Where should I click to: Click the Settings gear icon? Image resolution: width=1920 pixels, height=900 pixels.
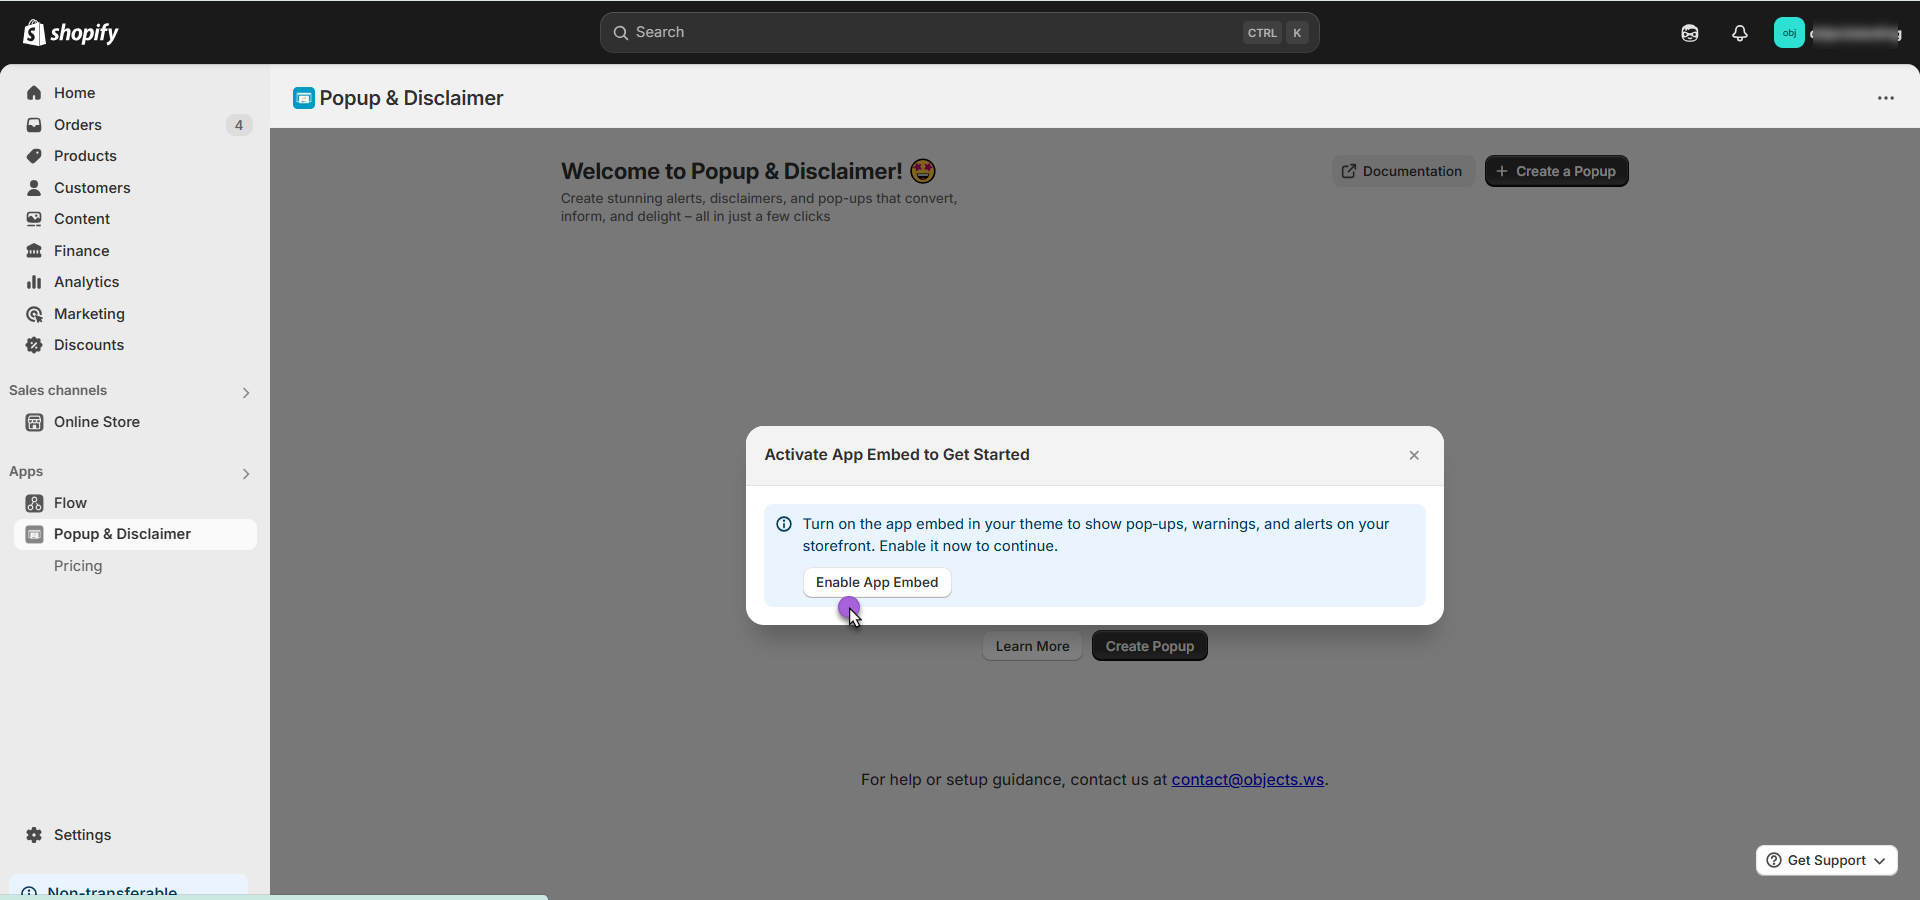point(34,835)
